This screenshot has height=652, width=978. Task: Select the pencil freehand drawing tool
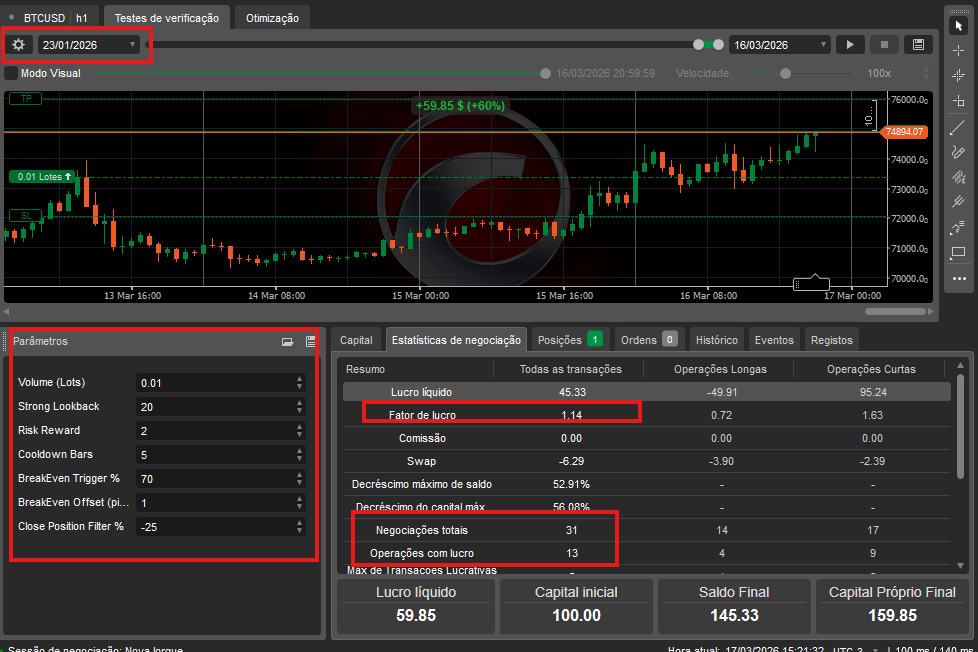pos(958,151)
